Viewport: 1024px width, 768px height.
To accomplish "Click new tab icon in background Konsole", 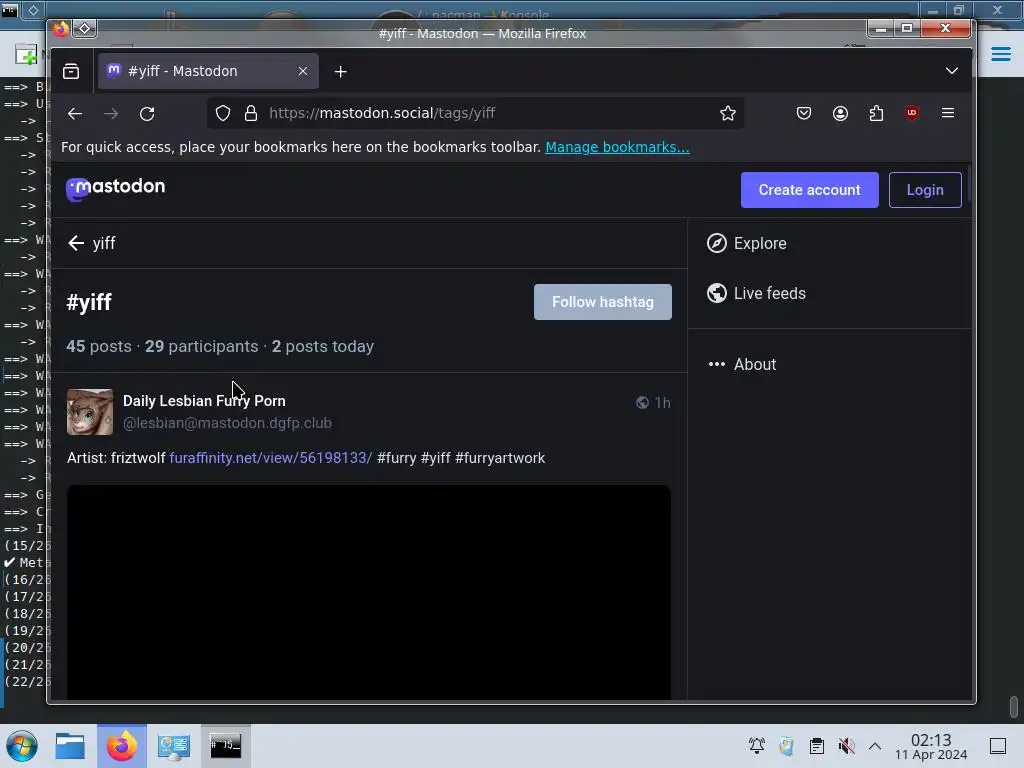I will tap(25, 54).
